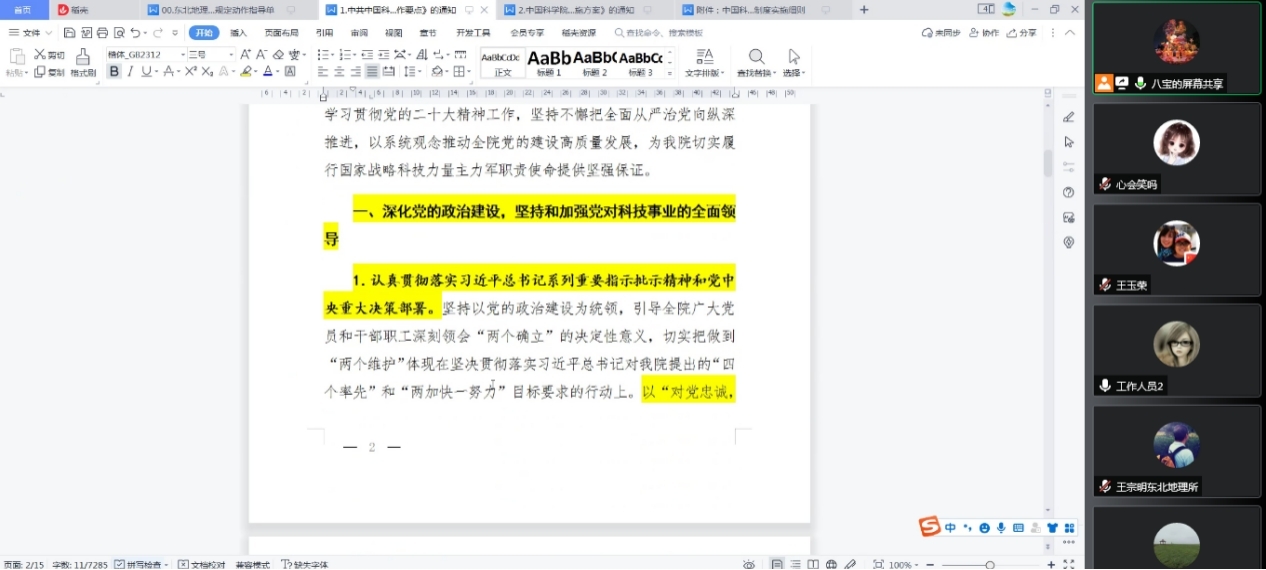Switch to the 插入 ribbon tab
Viewport: 1266px width, 570px height.
pos(238,33)
